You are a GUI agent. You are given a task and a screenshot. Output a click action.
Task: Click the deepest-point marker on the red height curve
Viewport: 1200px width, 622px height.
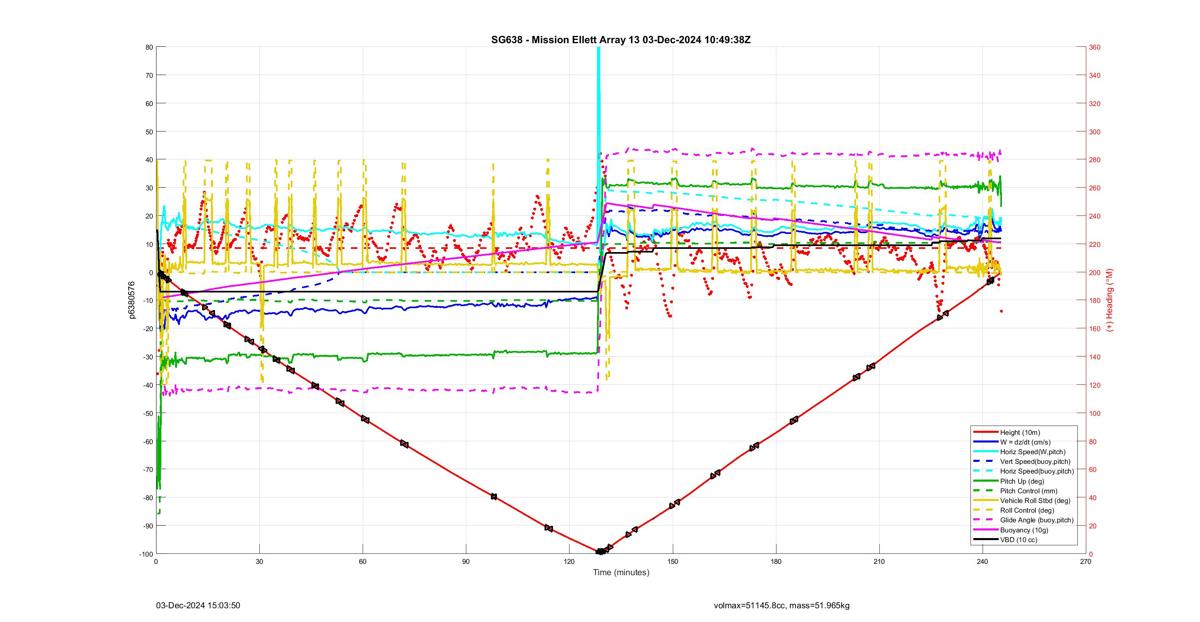coord(600,551)
